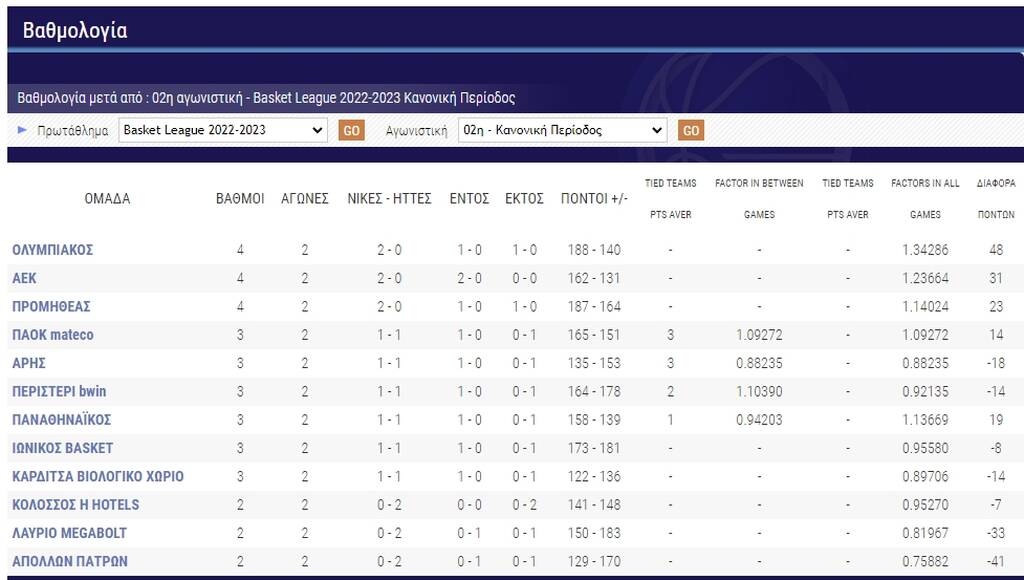Click factor 1.13669 in ΠΑΝΑΘΗΝΑΪΚΟΣ row
This screenshot has height=580, width=1024.
click(925, 420)
